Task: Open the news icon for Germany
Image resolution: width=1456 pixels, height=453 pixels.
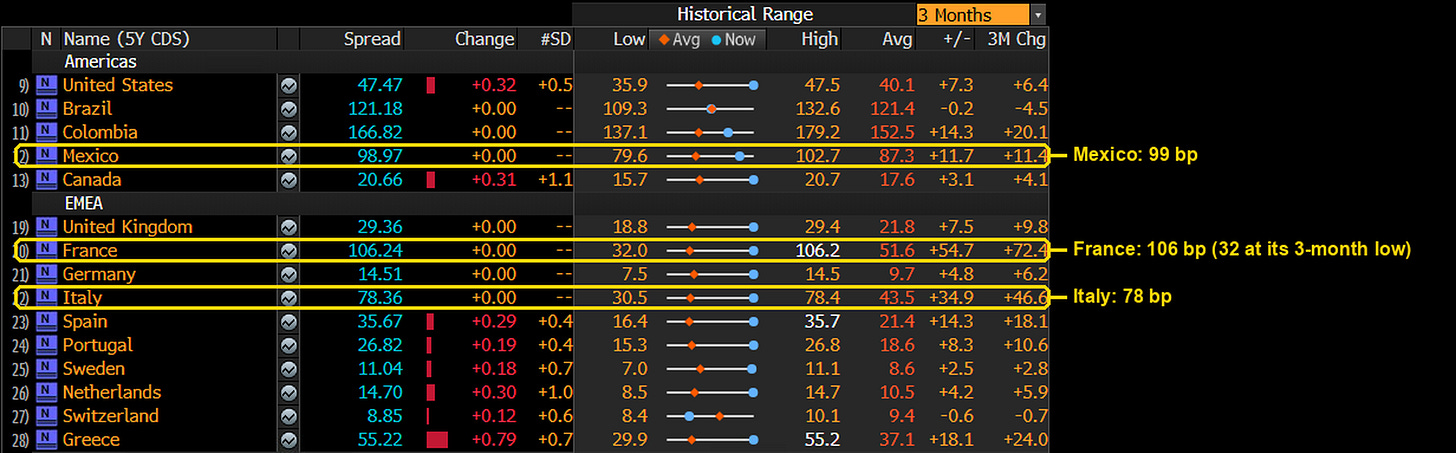Action: pos(46,274)
